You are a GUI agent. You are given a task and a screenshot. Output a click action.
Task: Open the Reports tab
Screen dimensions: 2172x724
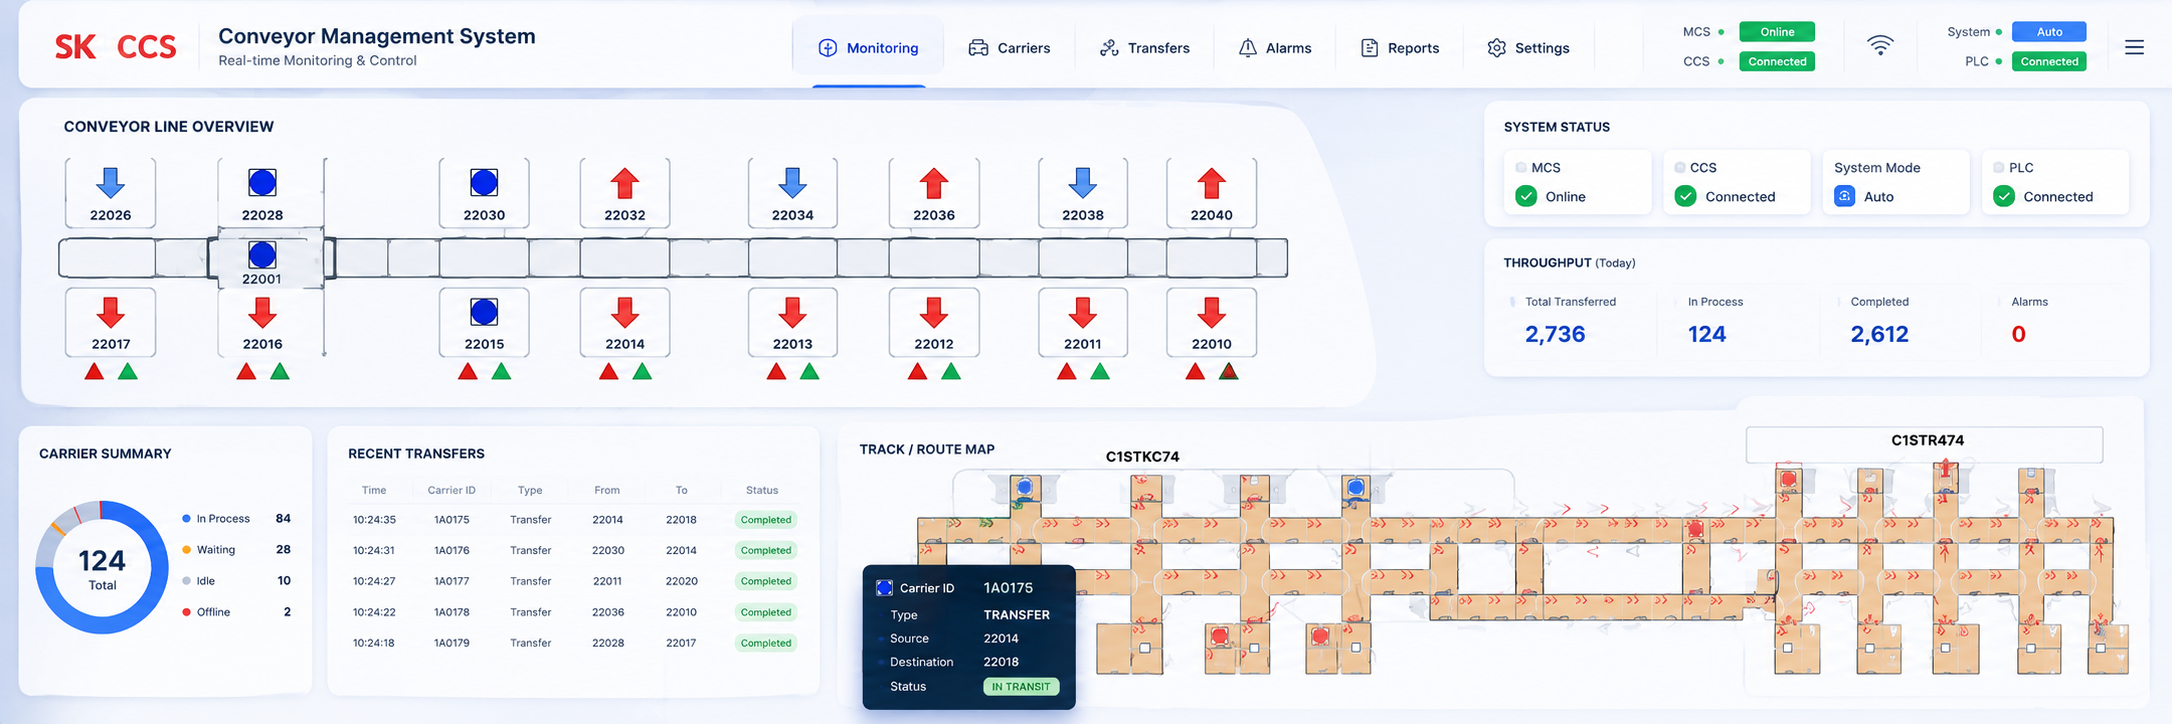(x=1400, y=48)
